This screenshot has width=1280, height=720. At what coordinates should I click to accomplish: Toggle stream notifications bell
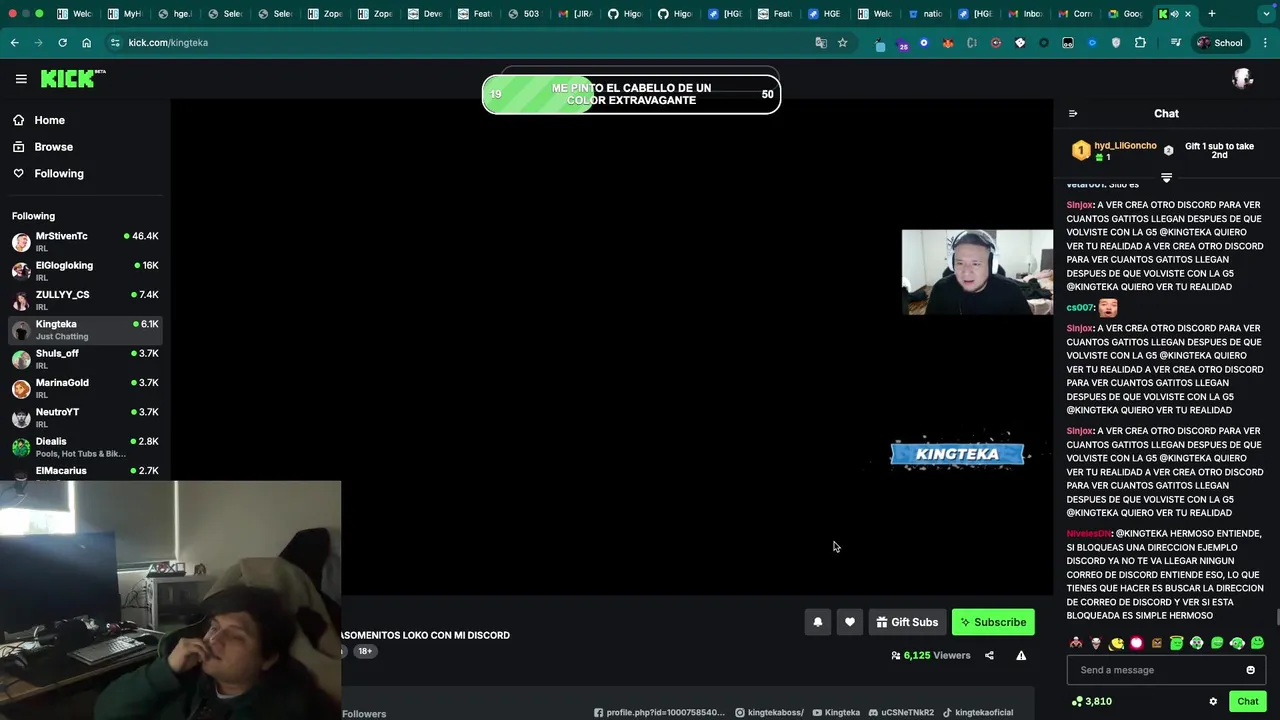817,622
